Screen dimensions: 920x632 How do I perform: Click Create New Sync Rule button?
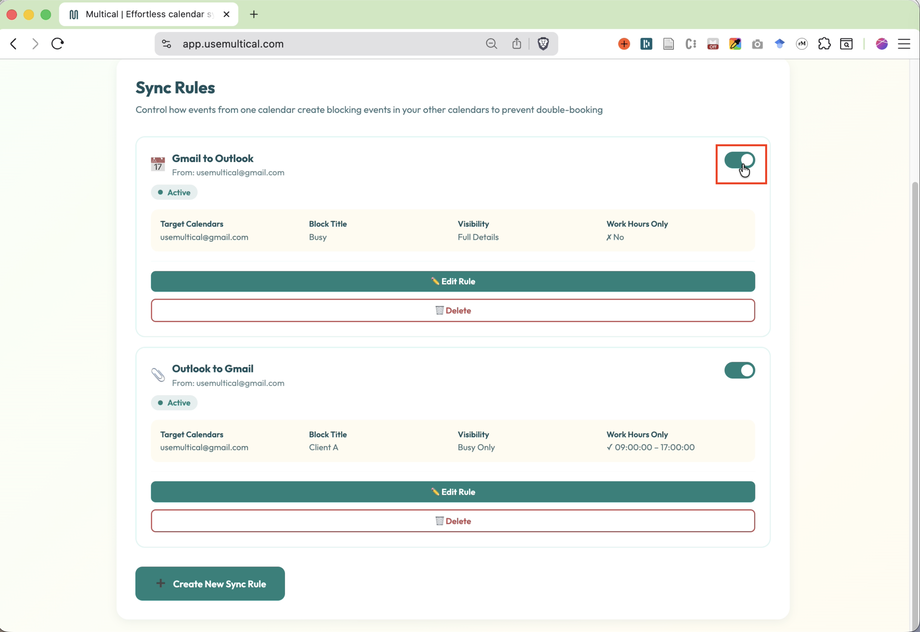(210, 584)
